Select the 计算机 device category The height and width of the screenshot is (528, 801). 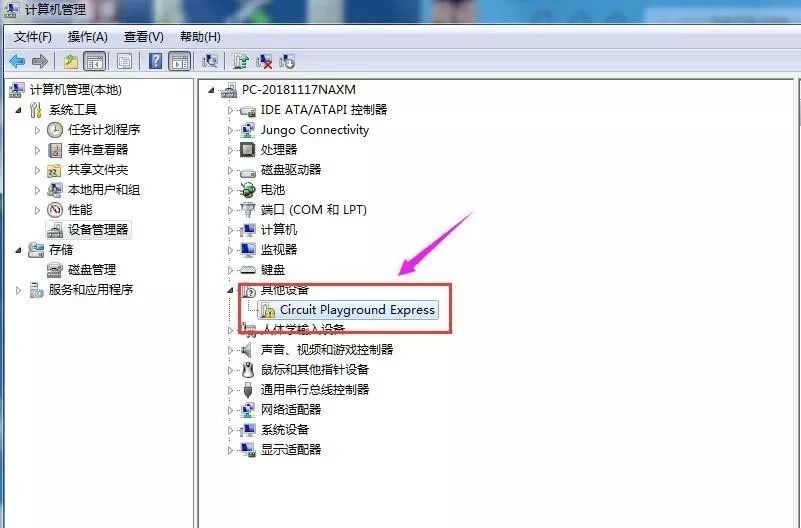(279, 230)
